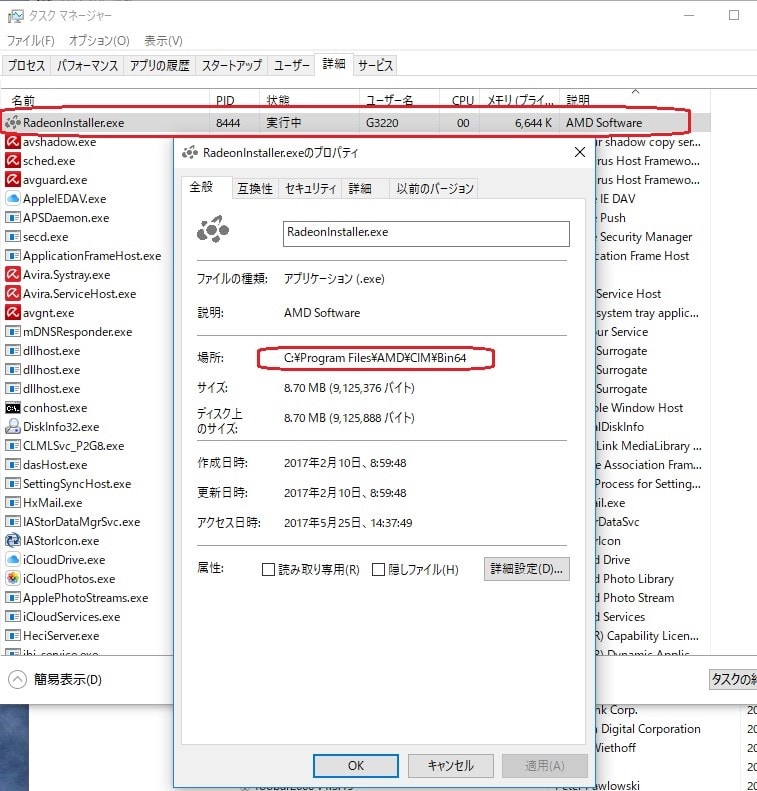This screenshot has width=757, height=791.
Task: Click the icon beside IAStorDataMgrSvc.exe
Action: (13, 522)
